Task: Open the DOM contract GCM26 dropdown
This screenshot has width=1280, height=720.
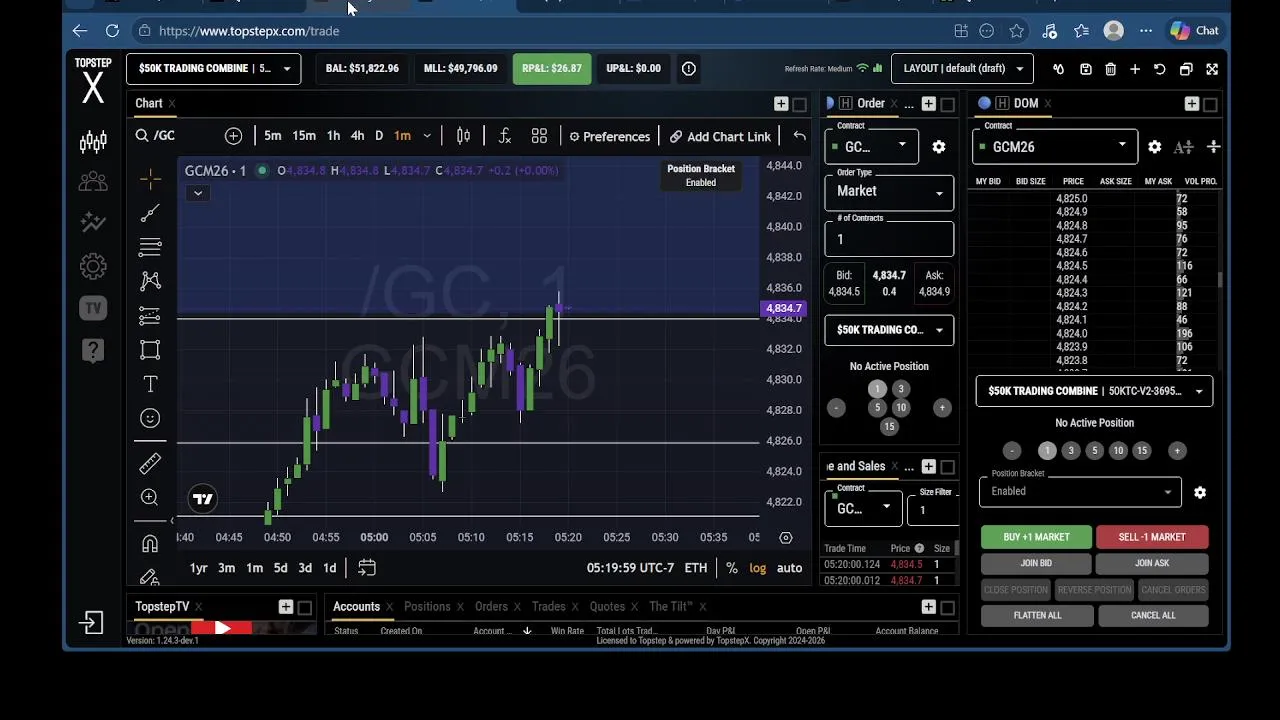Action: click(1055, 147)
